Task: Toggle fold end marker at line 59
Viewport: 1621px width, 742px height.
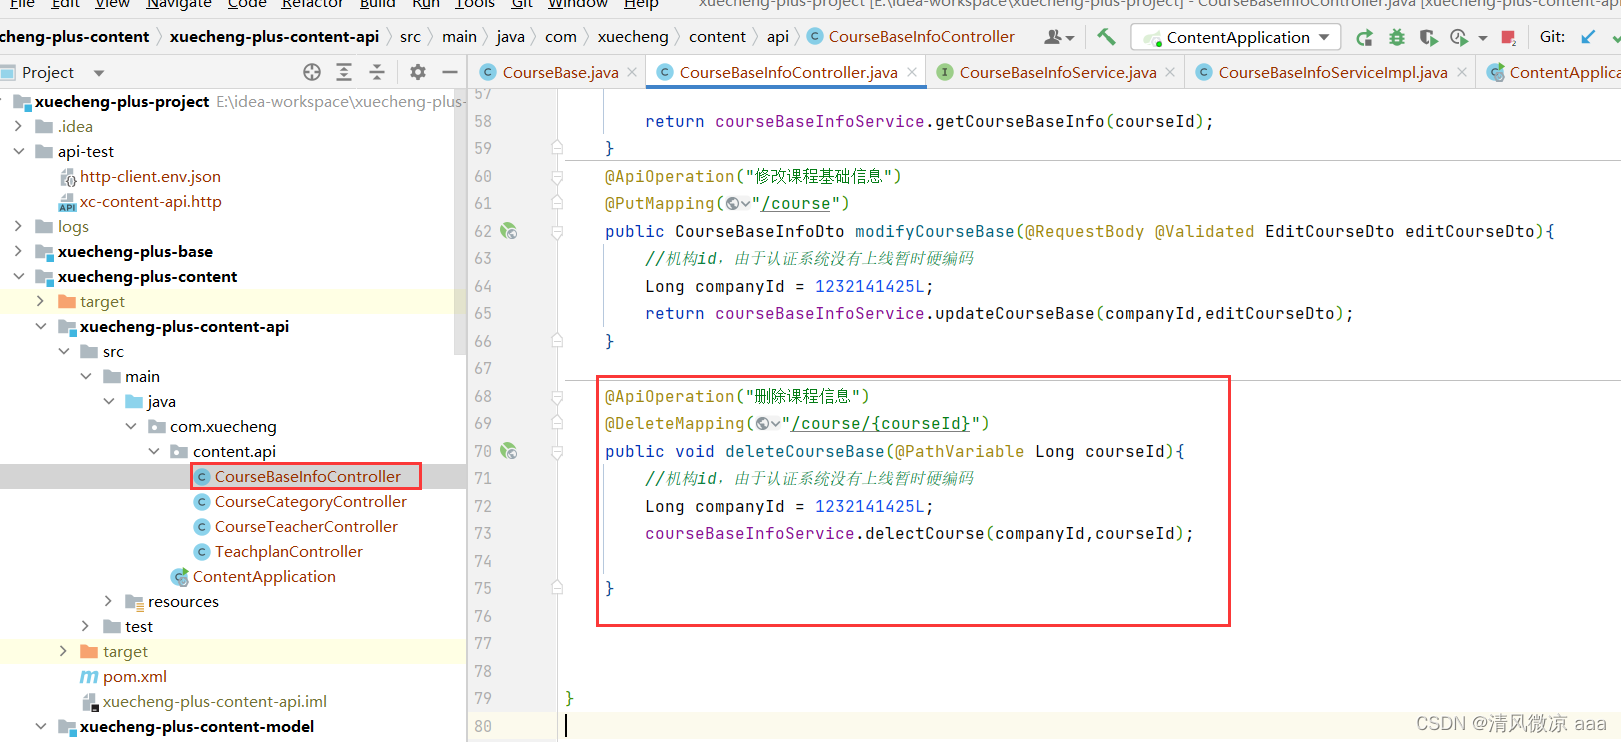Action: pos(557,148)
